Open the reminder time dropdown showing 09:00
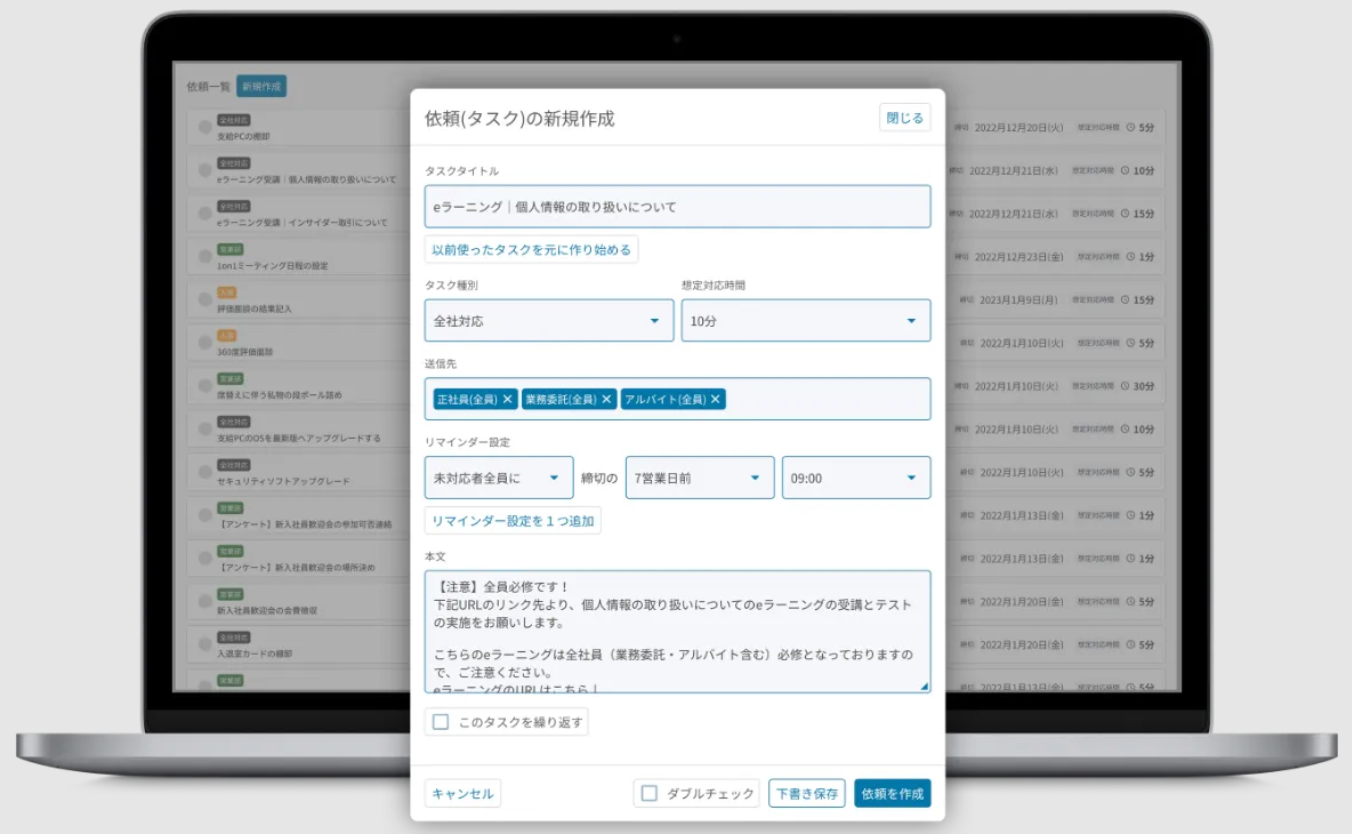This screenshot has height=834, width=1352. point(856,477)
